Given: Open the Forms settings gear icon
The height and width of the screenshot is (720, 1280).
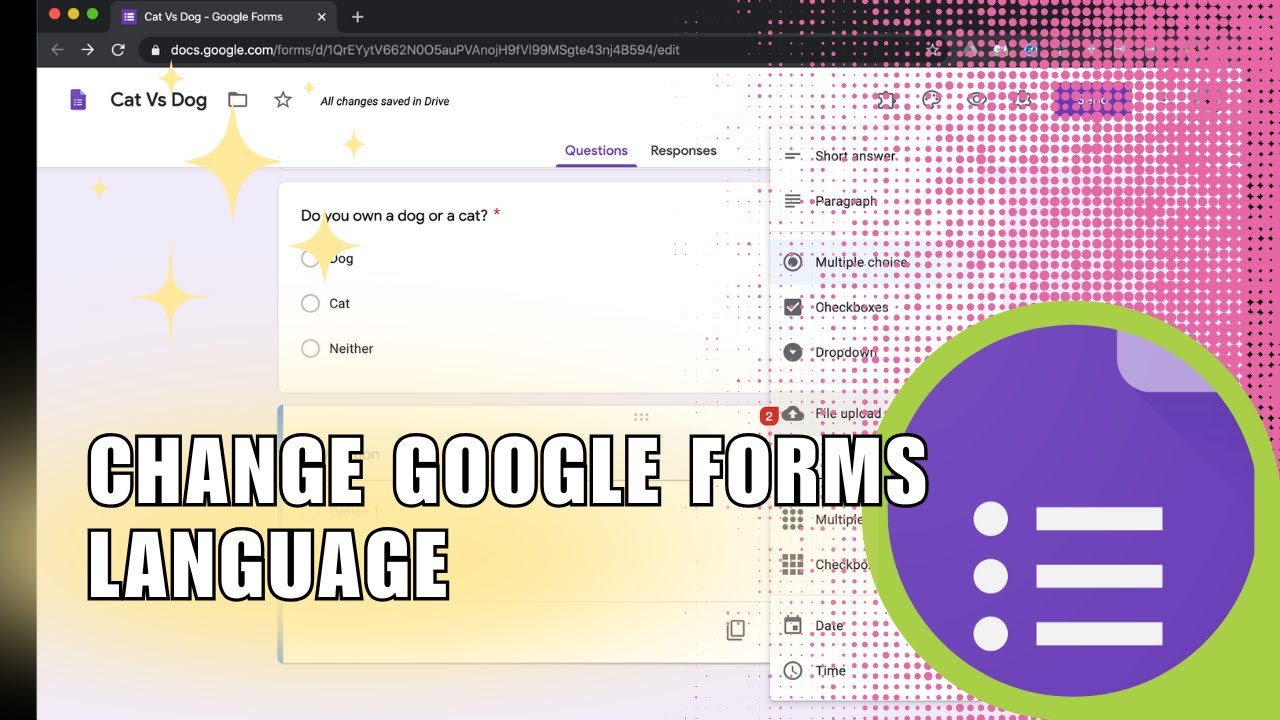Looking at the screenshot, I should 1022,100.
